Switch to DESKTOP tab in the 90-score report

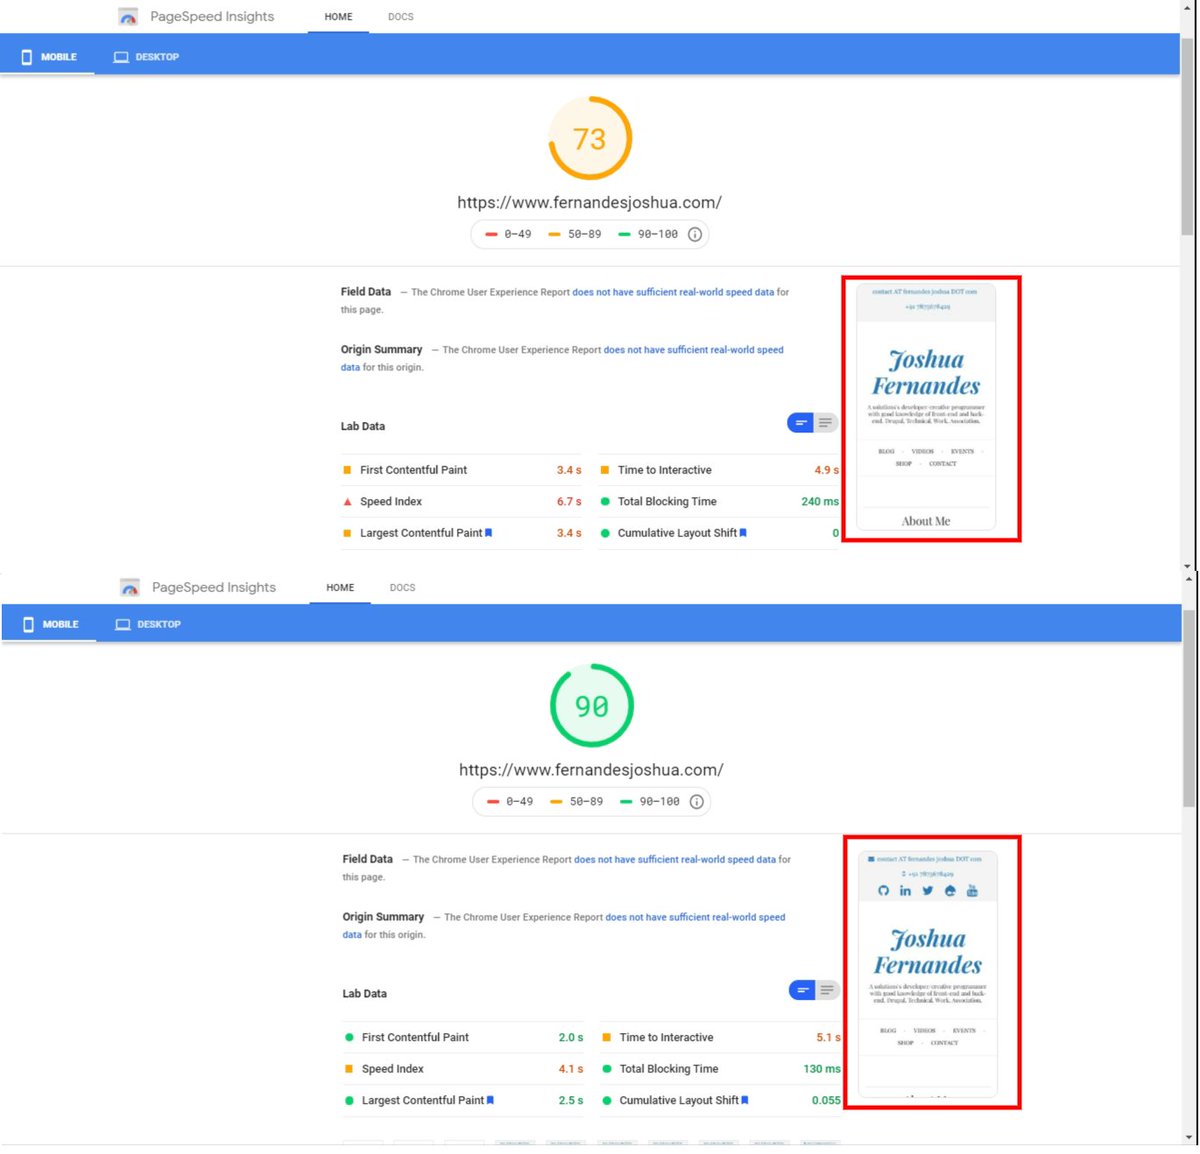(148, 624)
